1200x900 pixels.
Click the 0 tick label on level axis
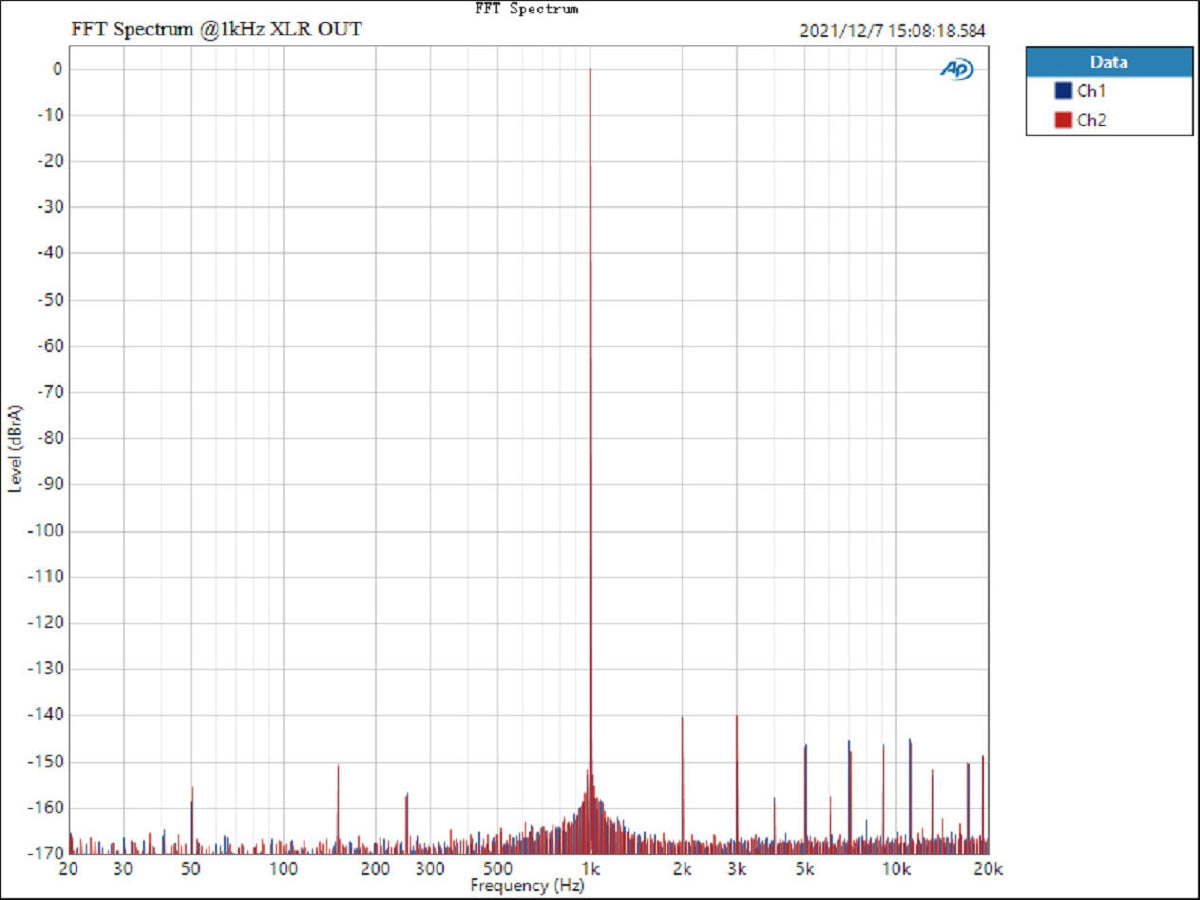[58, 69]
